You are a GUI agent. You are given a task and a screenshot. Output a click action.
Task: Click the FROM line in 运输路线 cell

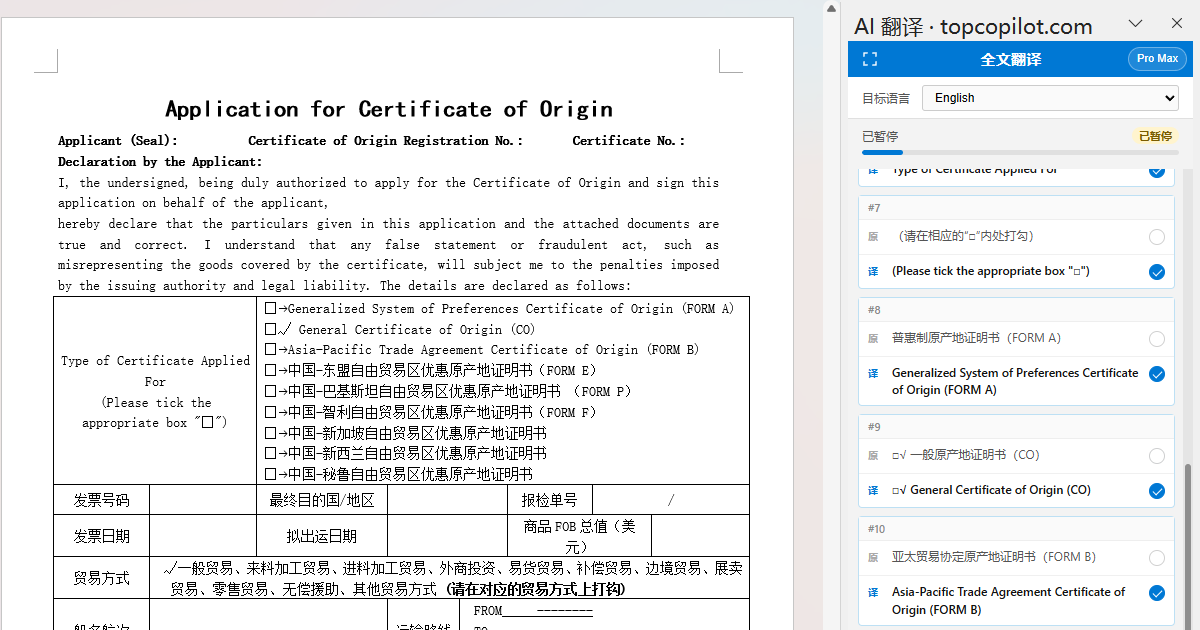click(x=534, y=611)
